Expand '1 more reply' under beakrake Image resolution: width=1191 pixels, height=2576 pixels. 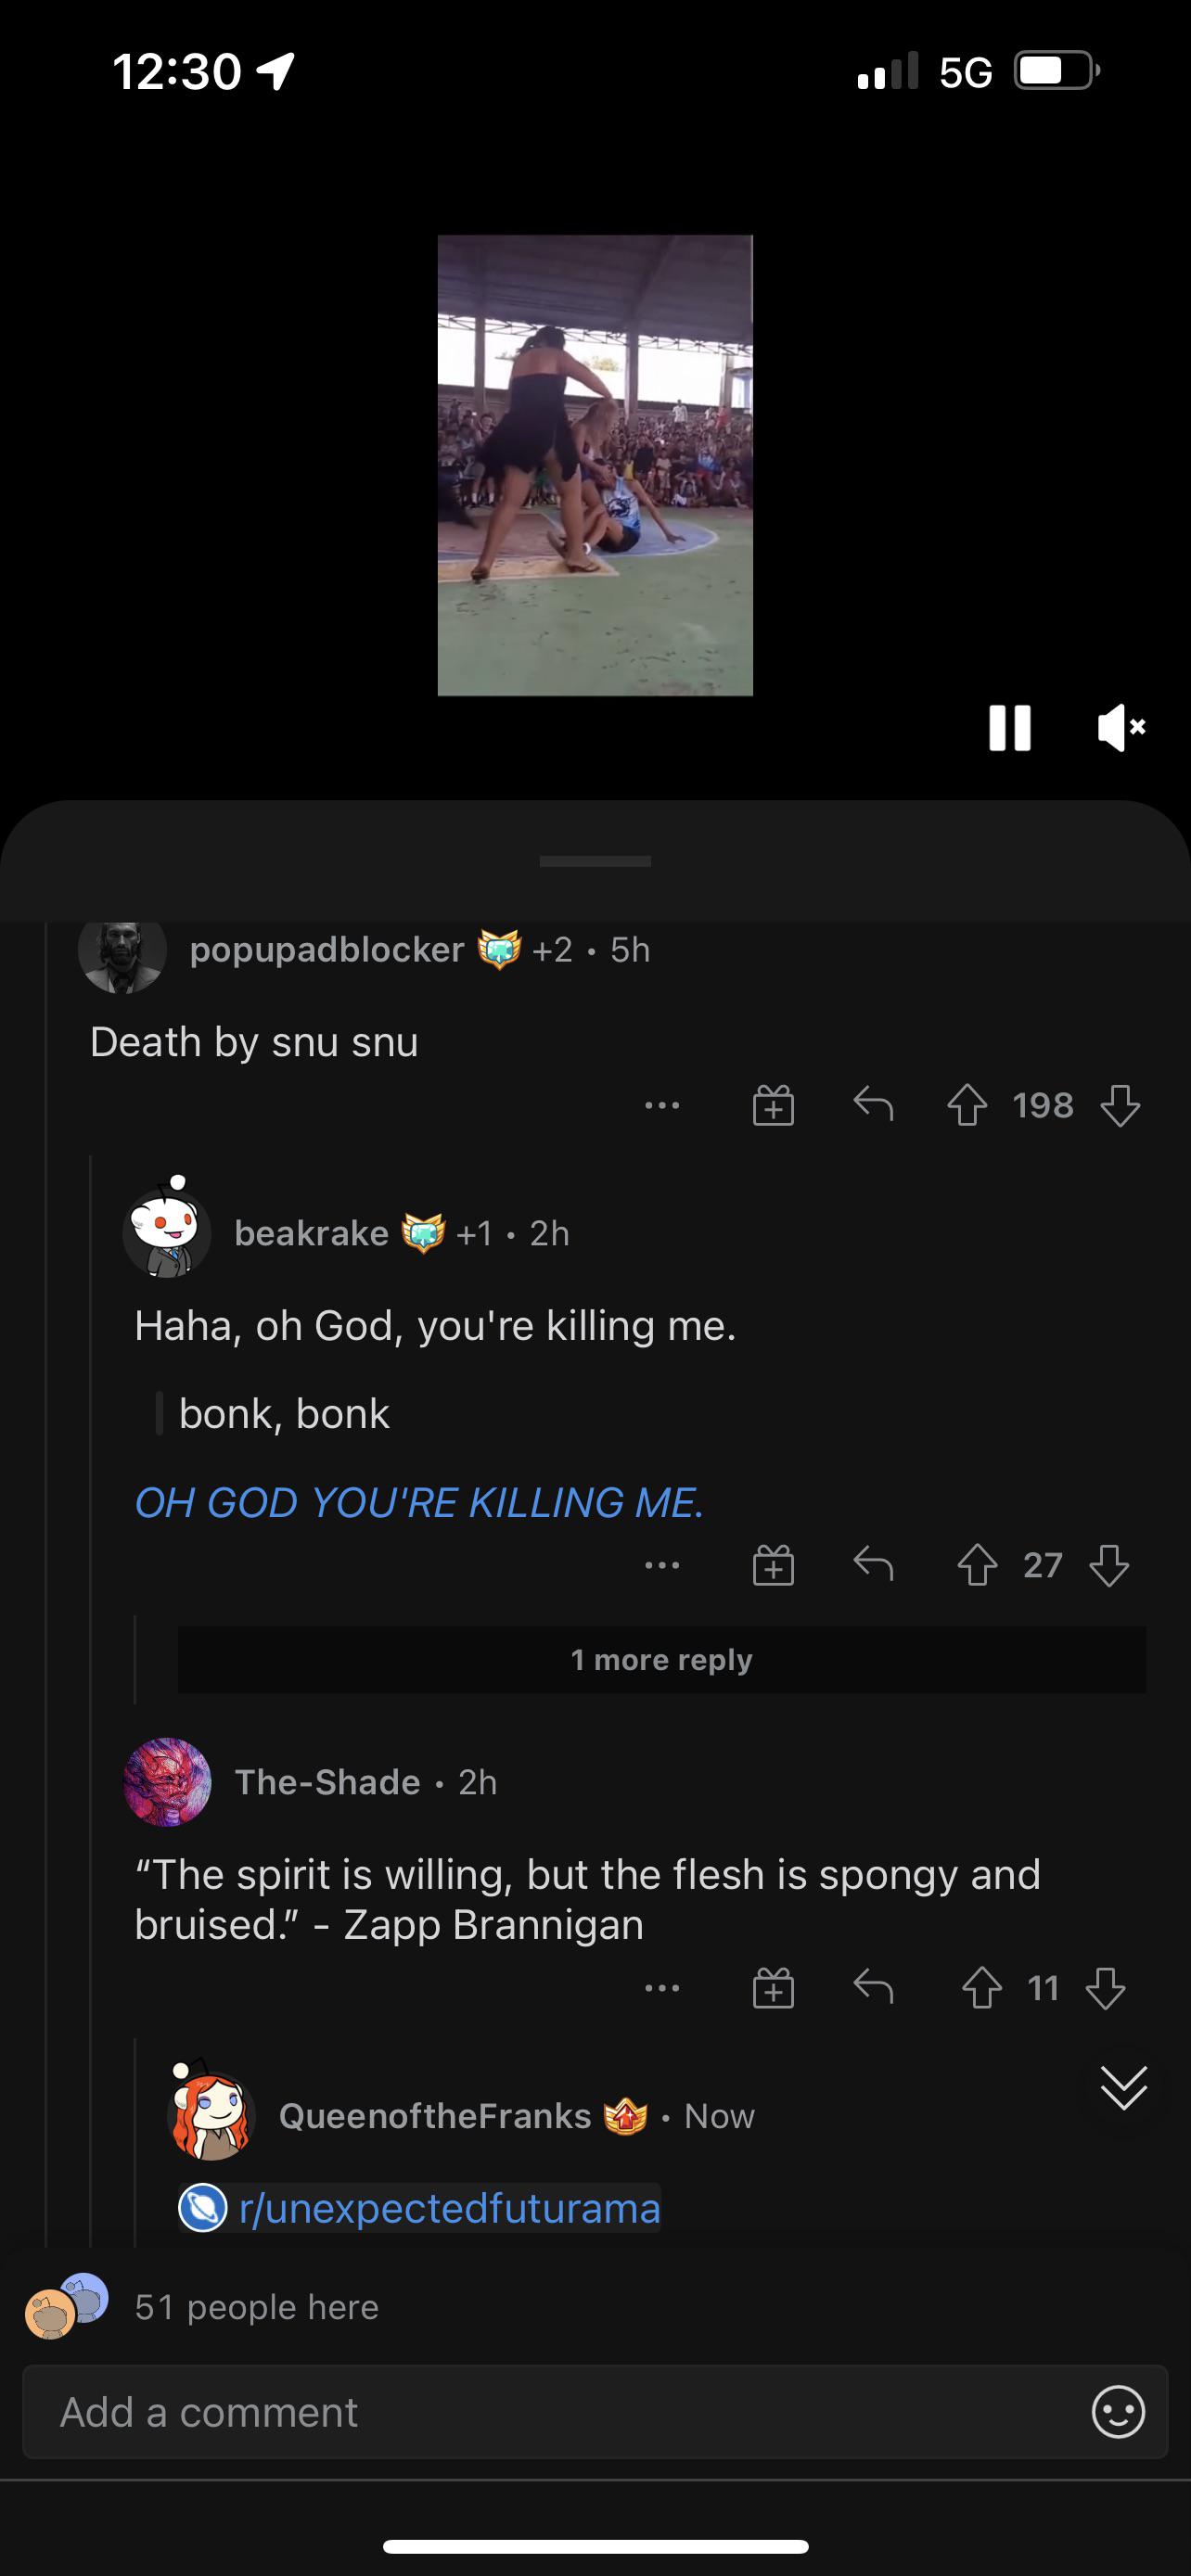[660, 1659]
